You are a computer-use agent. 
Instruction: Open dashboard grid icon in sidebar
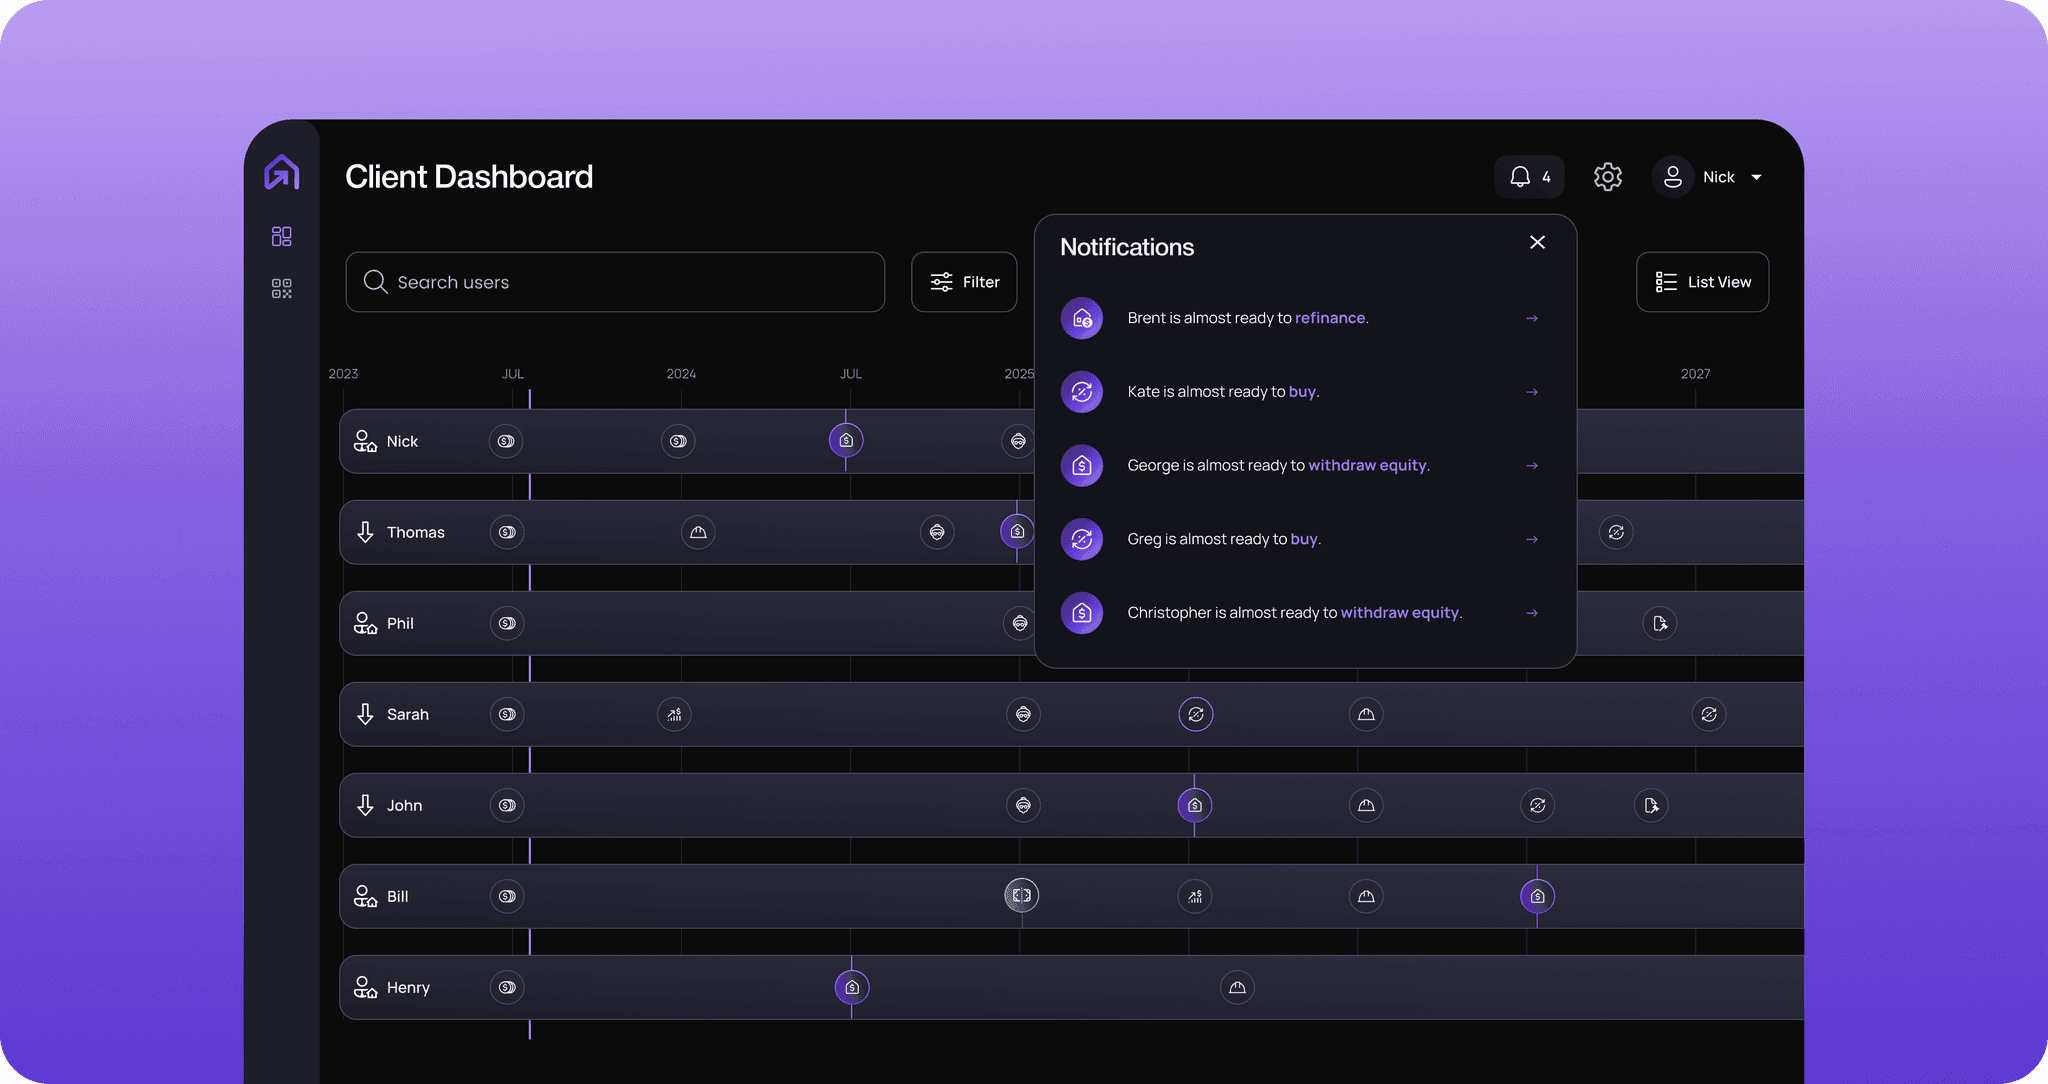tap(282, 236)
